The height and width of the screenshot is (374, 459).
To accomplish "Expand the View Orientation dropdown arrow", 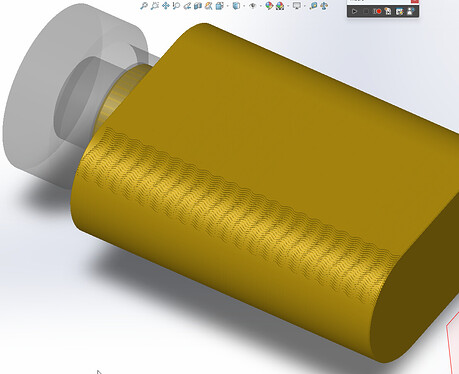I will (228, 6).
